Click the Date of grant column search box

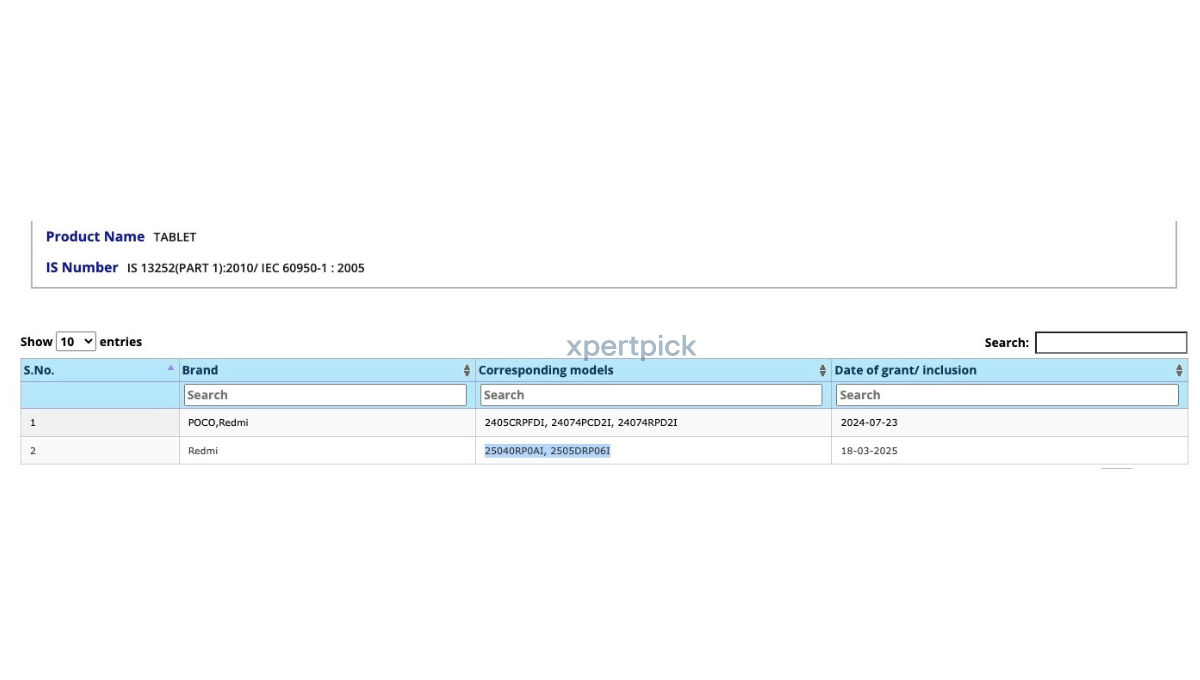pyautogui.click(x=1007, y=395)
